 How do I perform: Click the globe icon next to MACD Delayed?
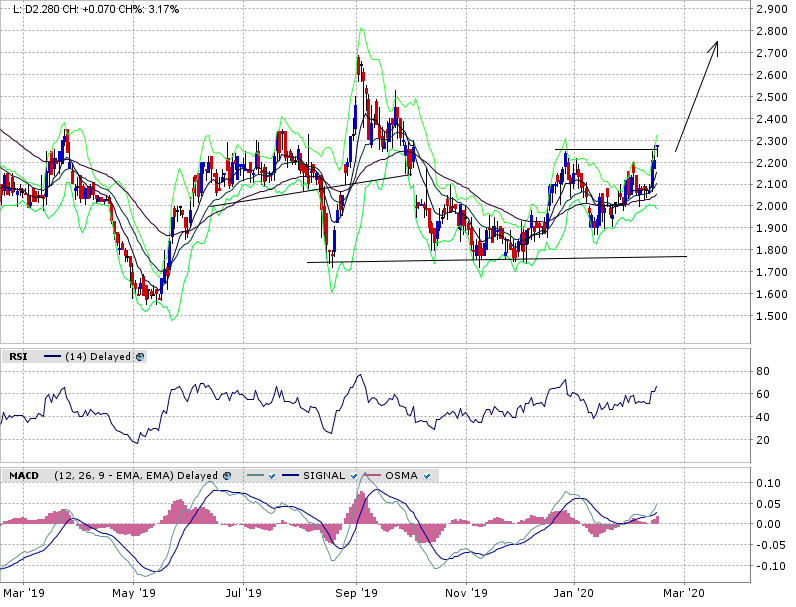[x=225, y=476]
